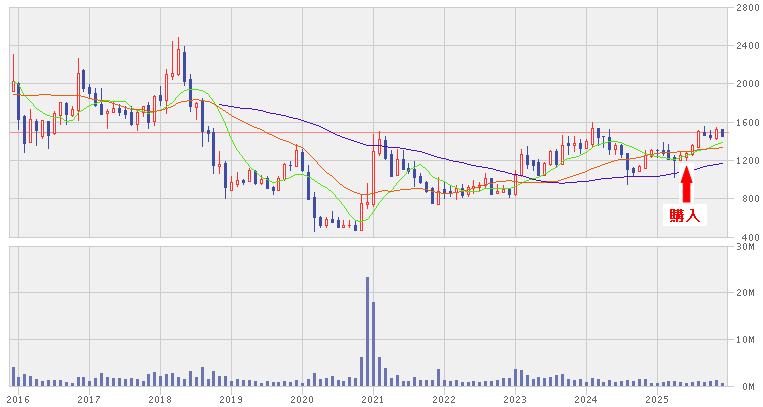Click the 10M volume axis label
The image size is (763, 407).
tap(745, 340)
